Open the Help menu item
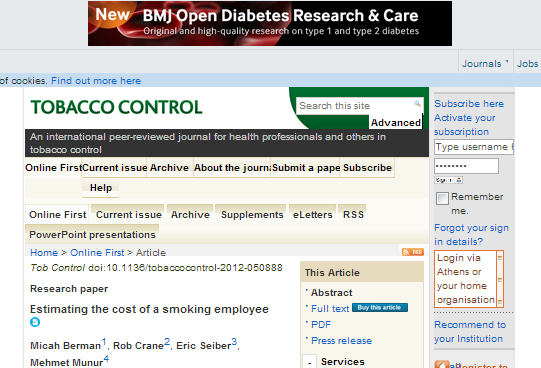Viewport: 541px width, 368px height. pos(101,188)
